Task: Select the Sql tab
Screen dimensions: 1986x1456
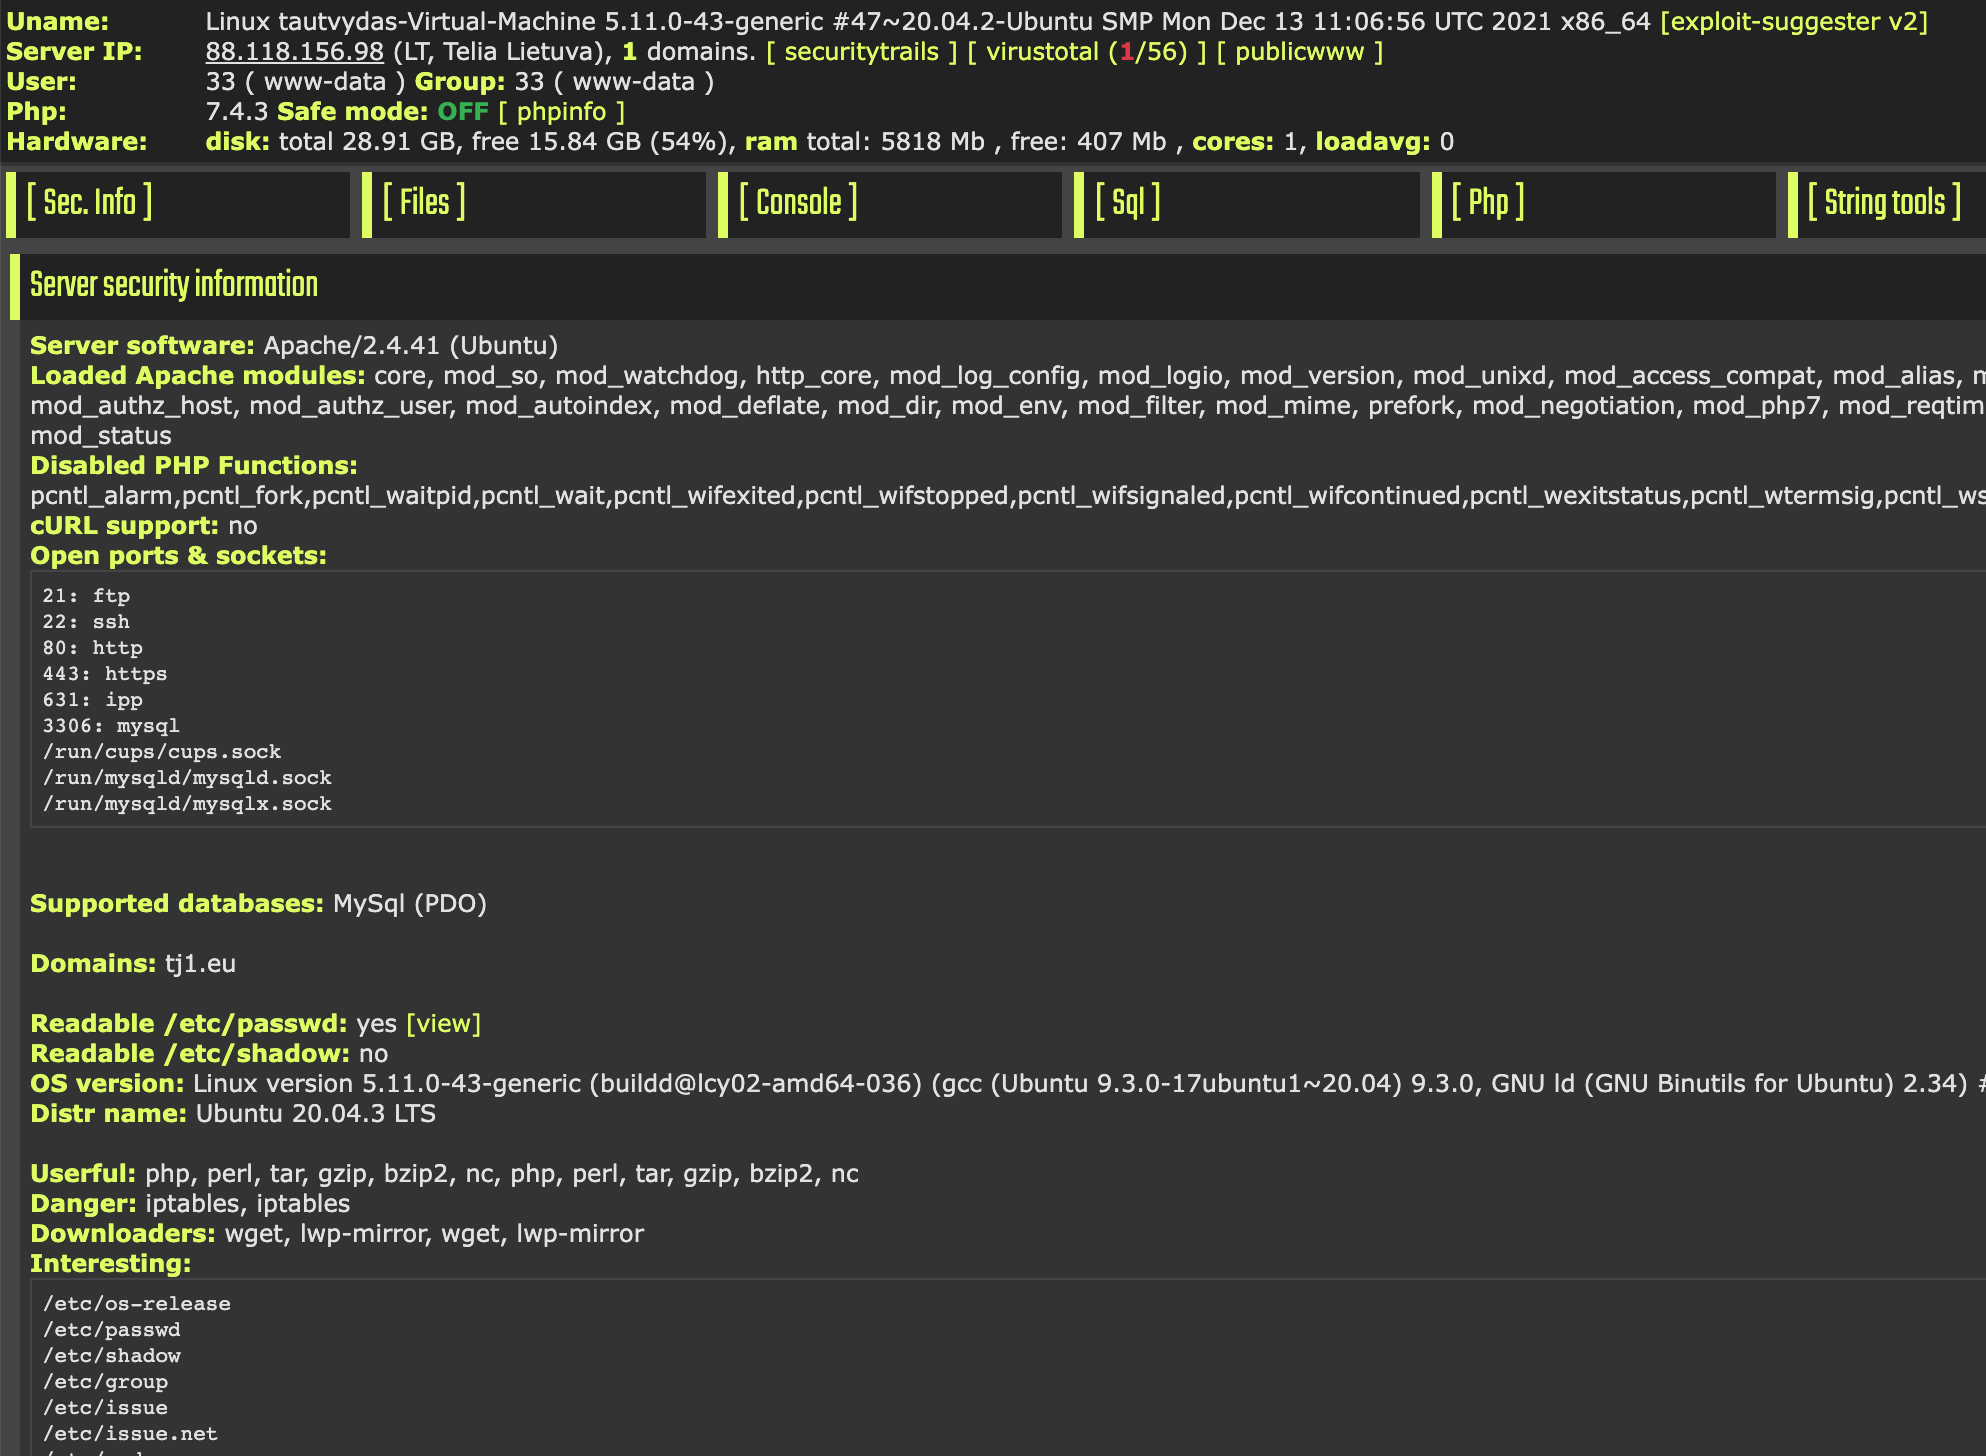Action: (x=1127, y=203)
